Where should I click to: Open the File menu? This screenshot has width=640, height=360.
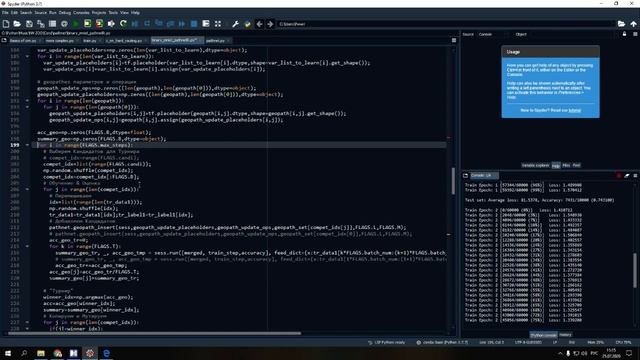point(5,13)
